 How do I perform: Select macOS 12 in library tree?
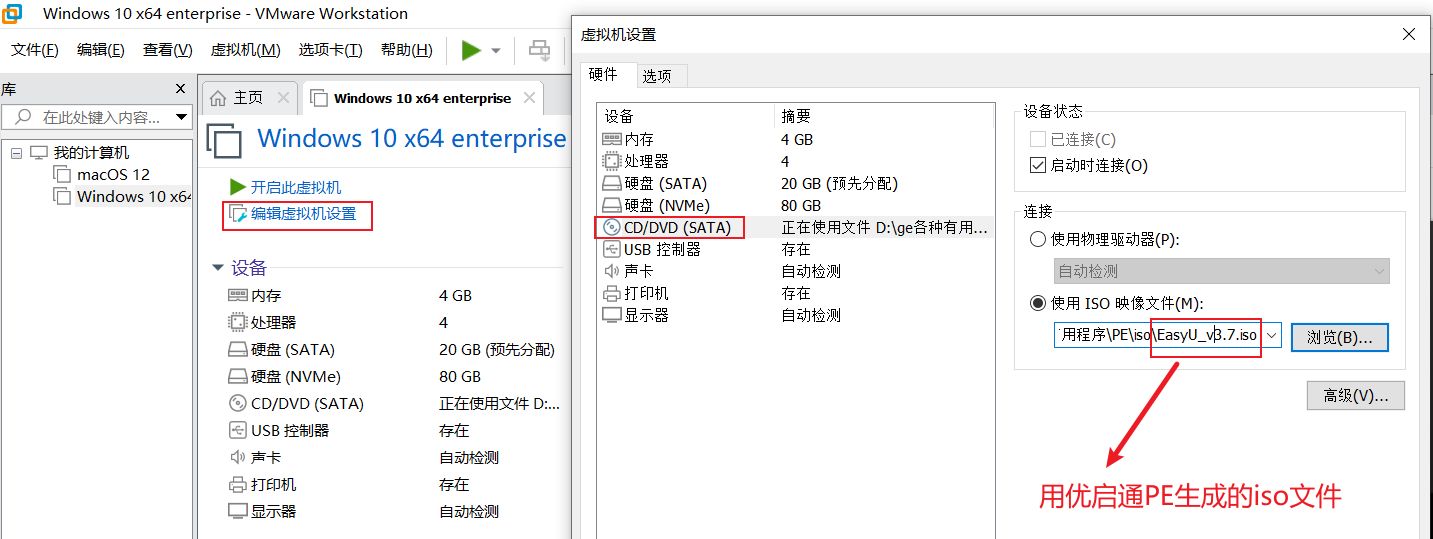click(113, 174)
